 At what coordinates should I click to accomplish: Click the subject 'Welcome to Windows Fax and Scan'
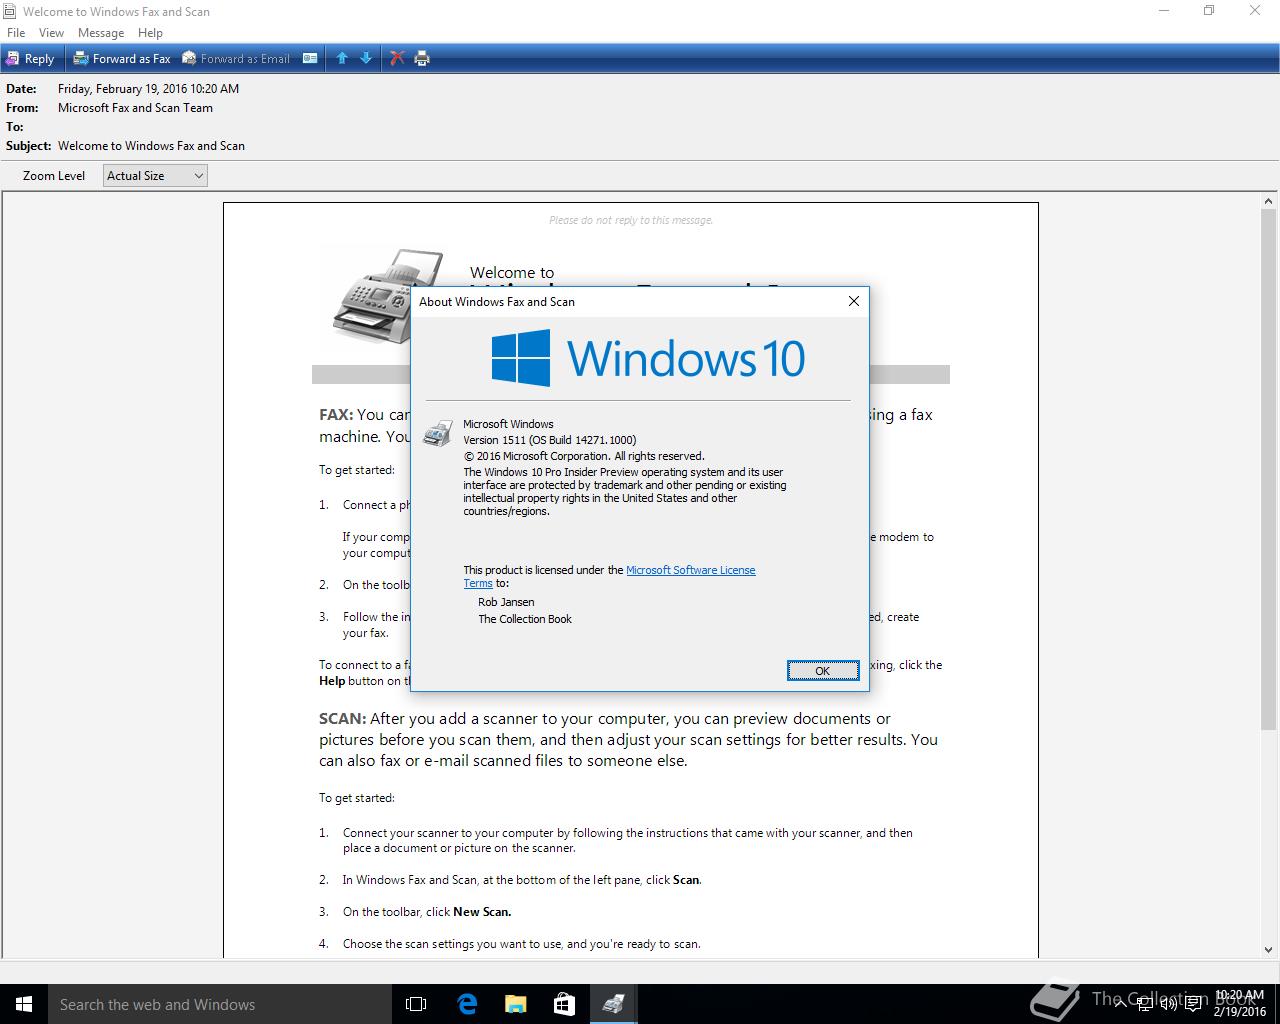point(151,146)
